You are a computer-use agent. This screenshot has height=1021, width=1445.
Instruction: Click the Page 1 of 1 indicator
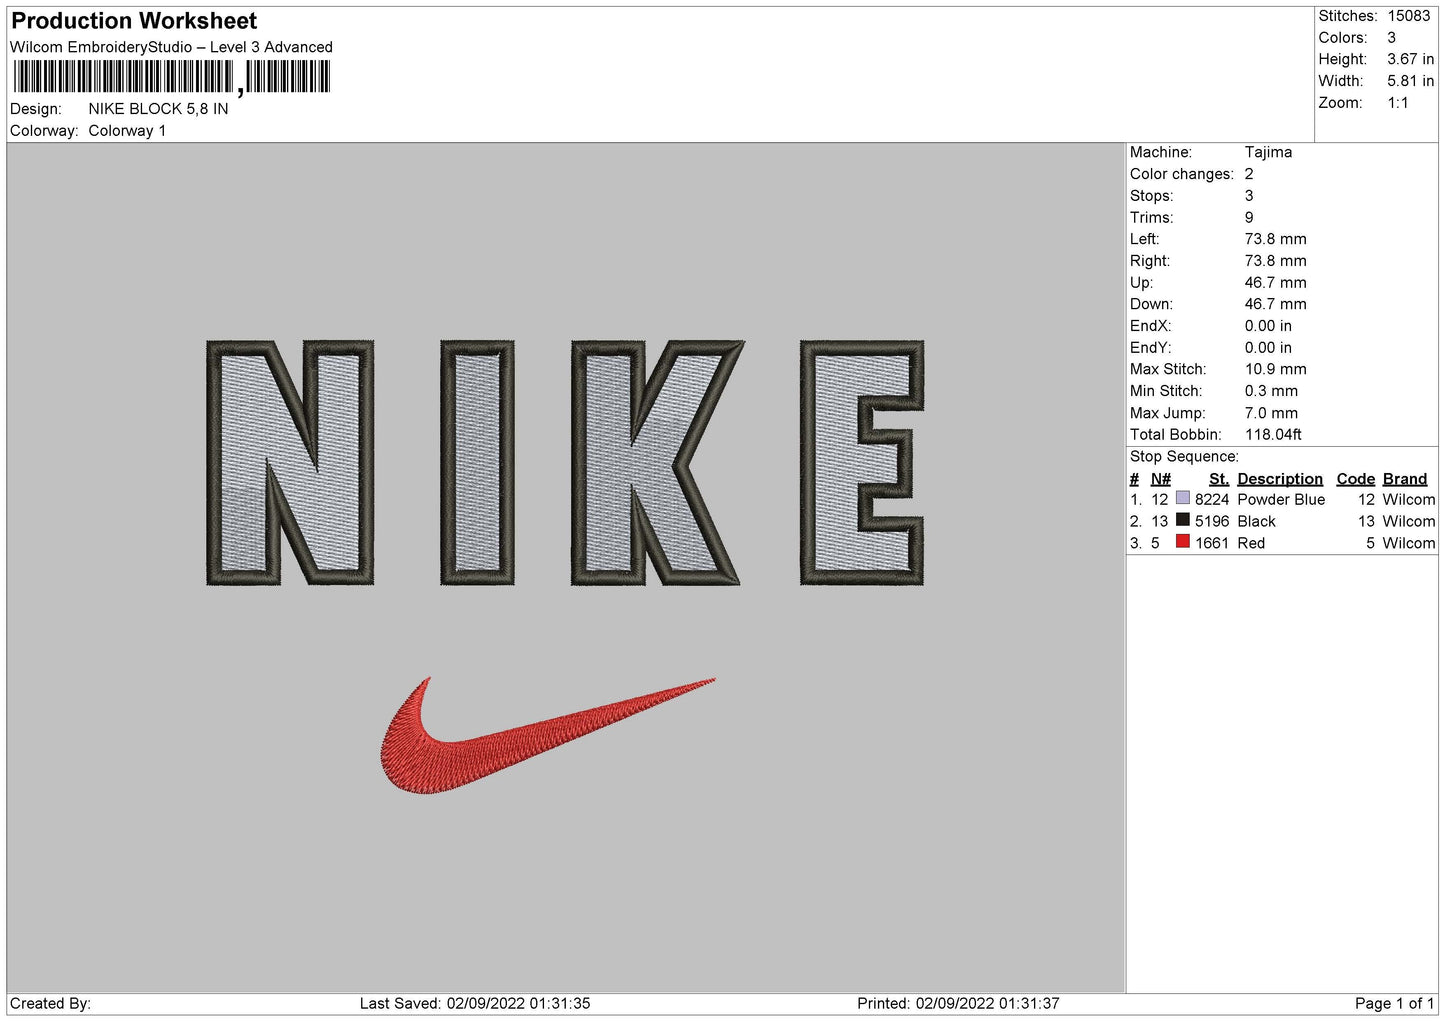(x=1394, y=1003)
